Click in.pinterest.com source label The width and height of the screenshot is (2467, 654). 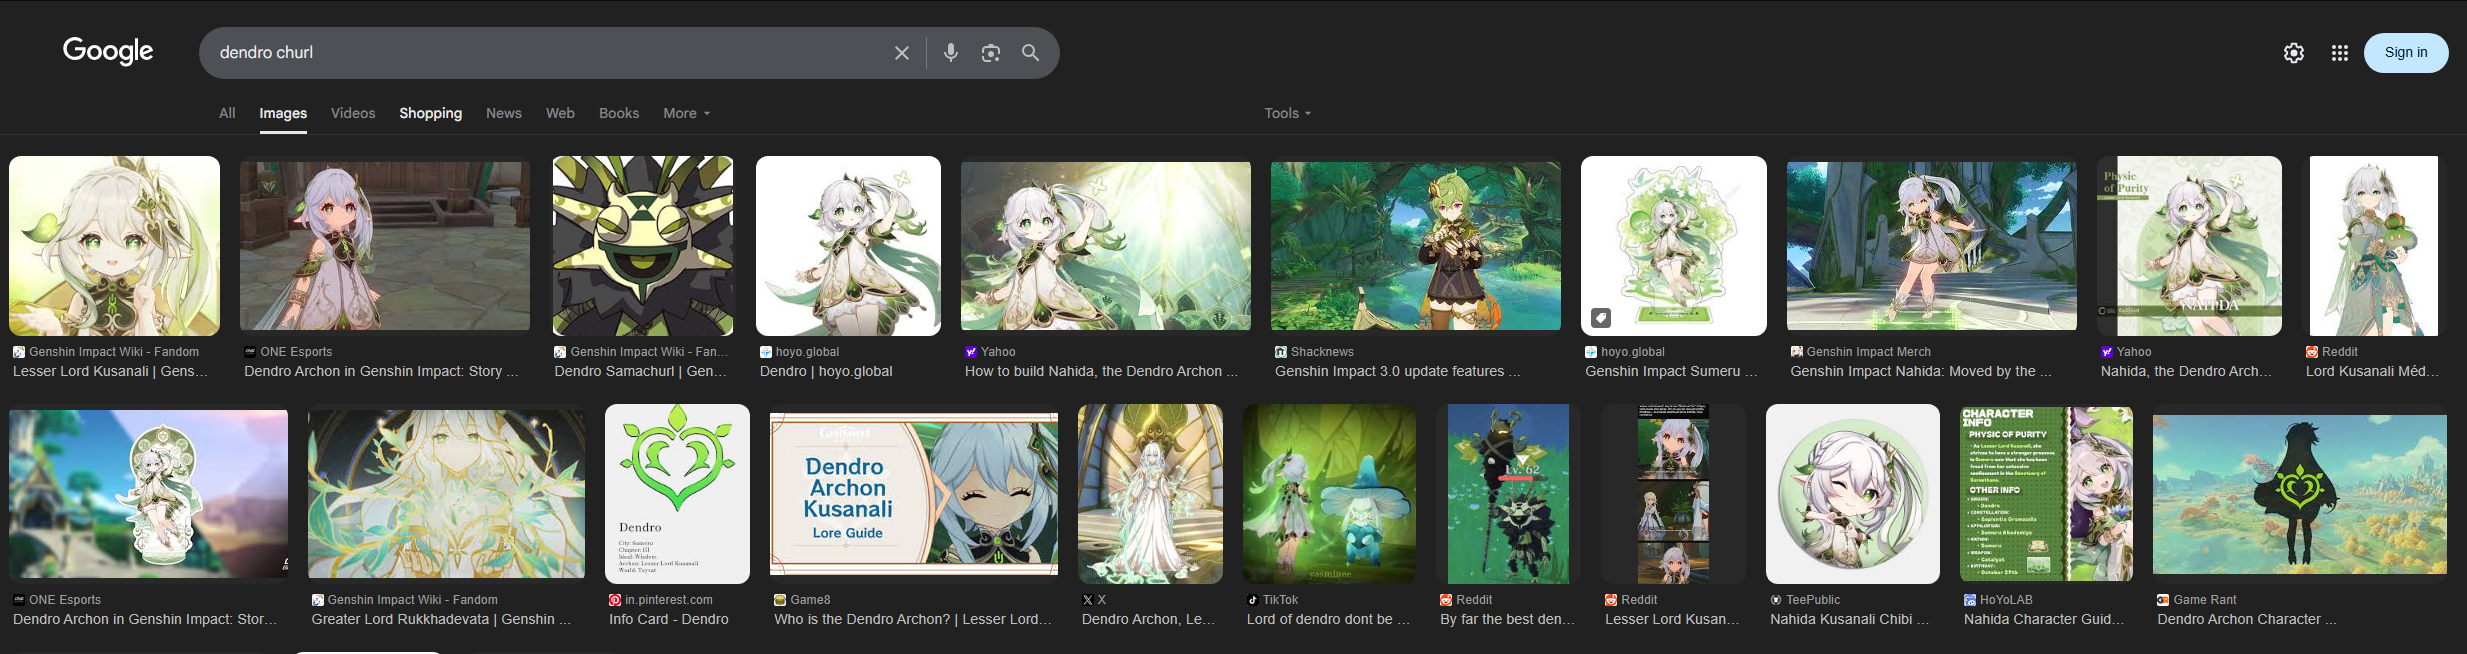click(669, 600)
